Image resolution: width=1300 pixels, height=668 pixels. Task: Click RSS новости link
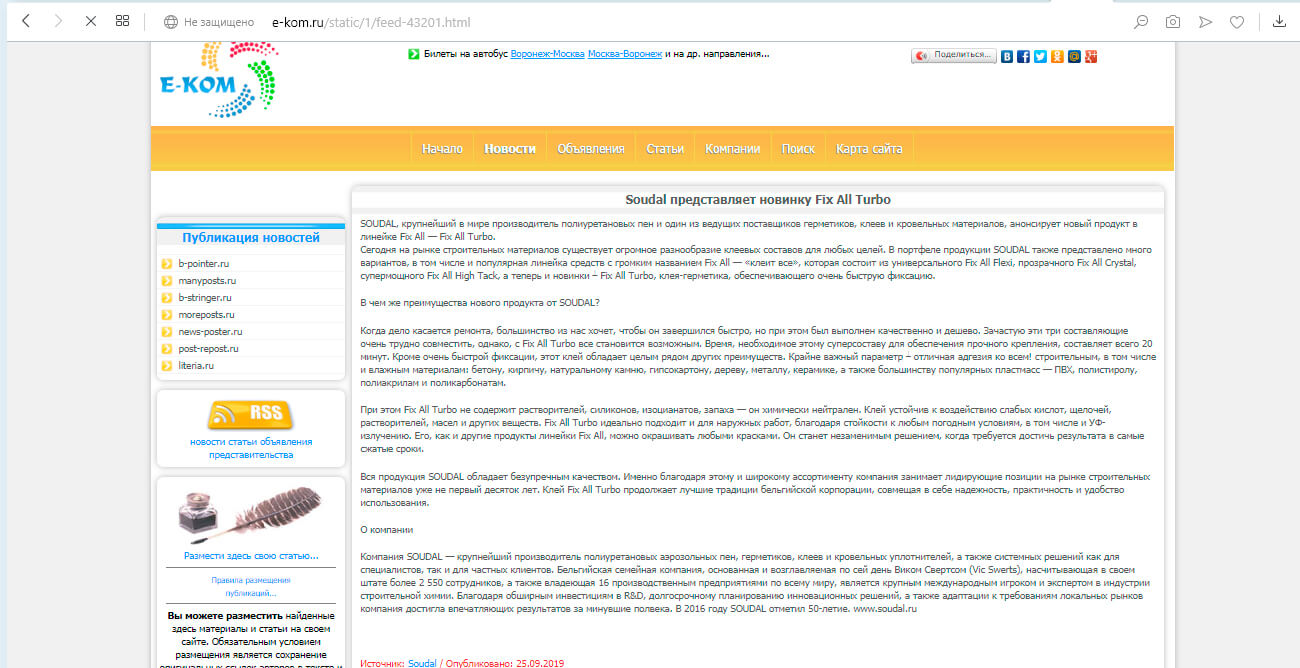(208, 442)
